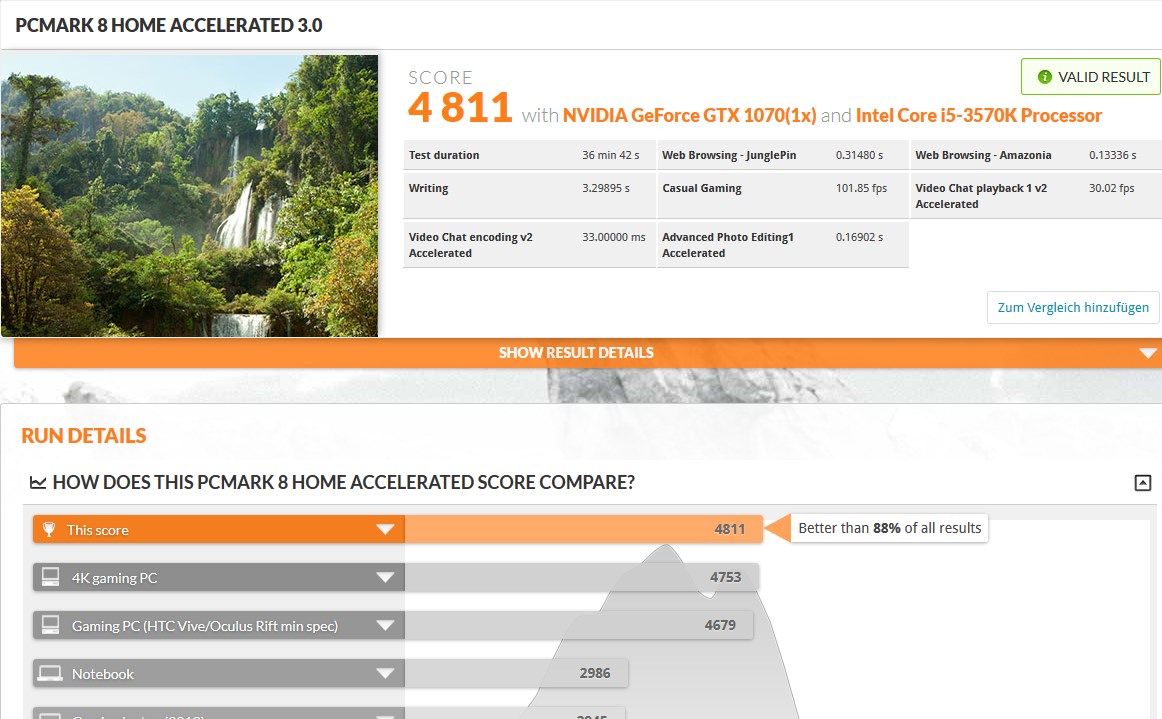Click the 4K gaming PC bar showing 4753
Viewport: 1162px width, 719px height.
coord(581,578)
